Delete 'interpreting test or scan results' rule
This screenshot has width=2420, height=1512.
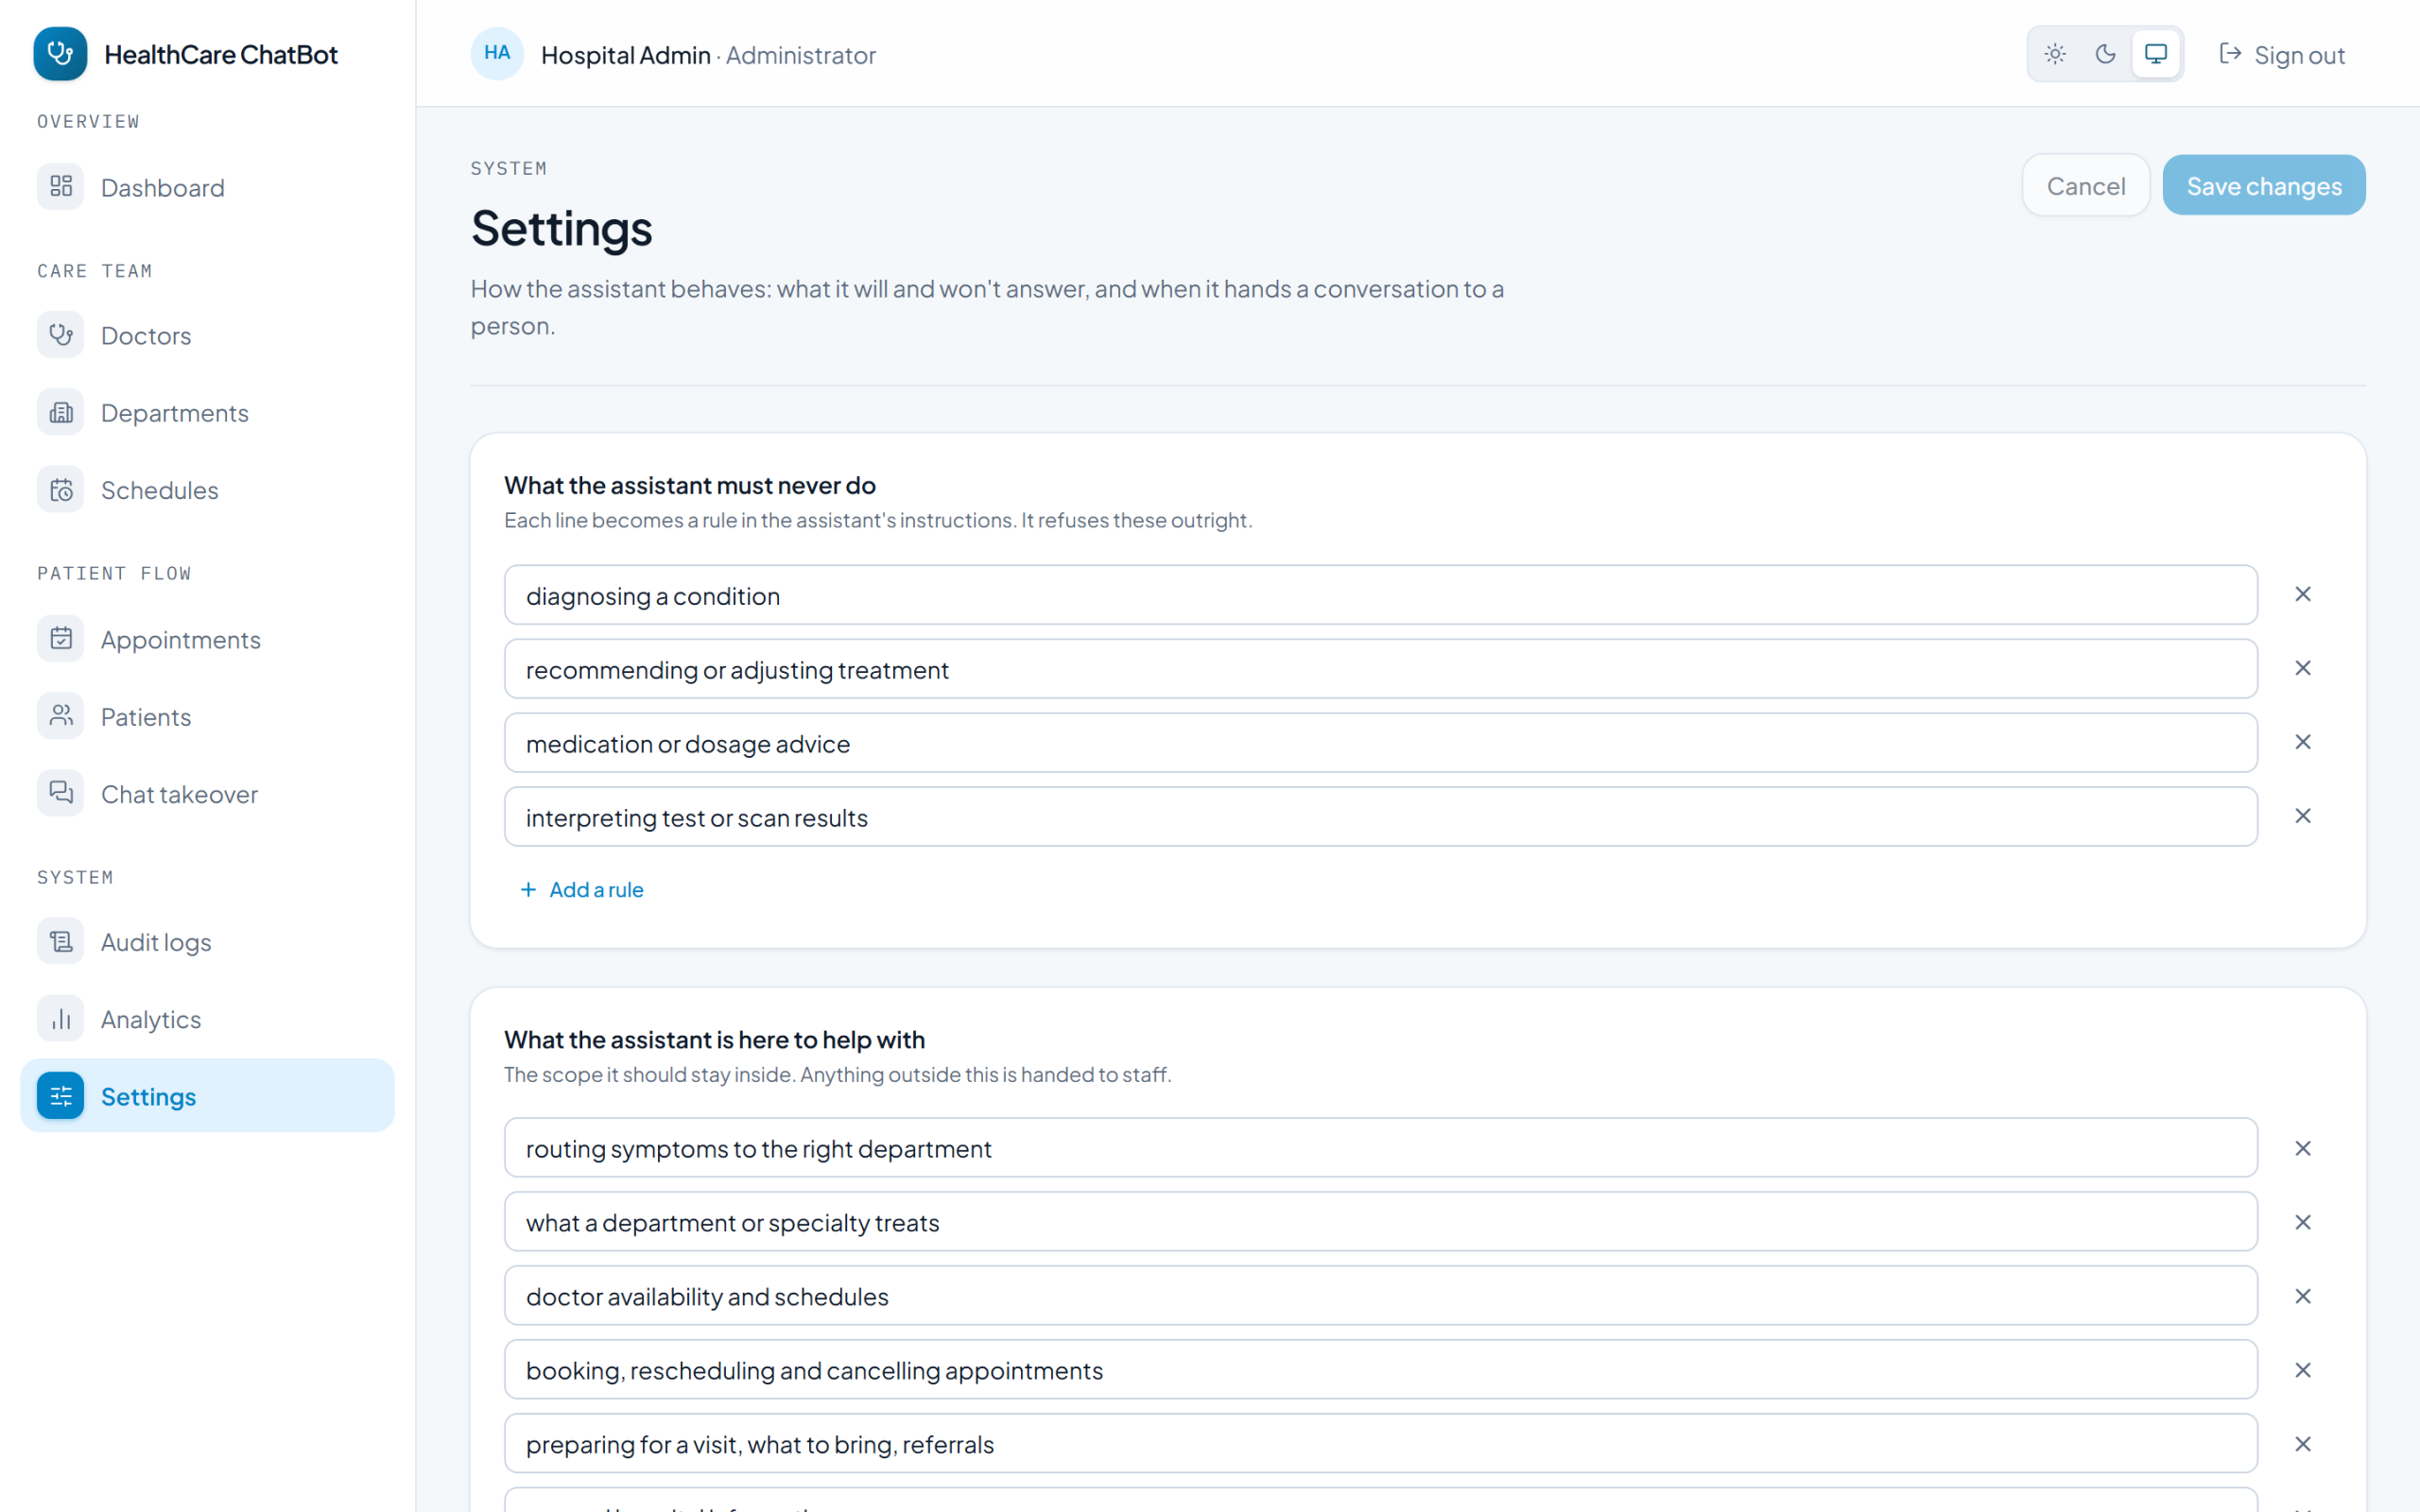click(2303, 816)
